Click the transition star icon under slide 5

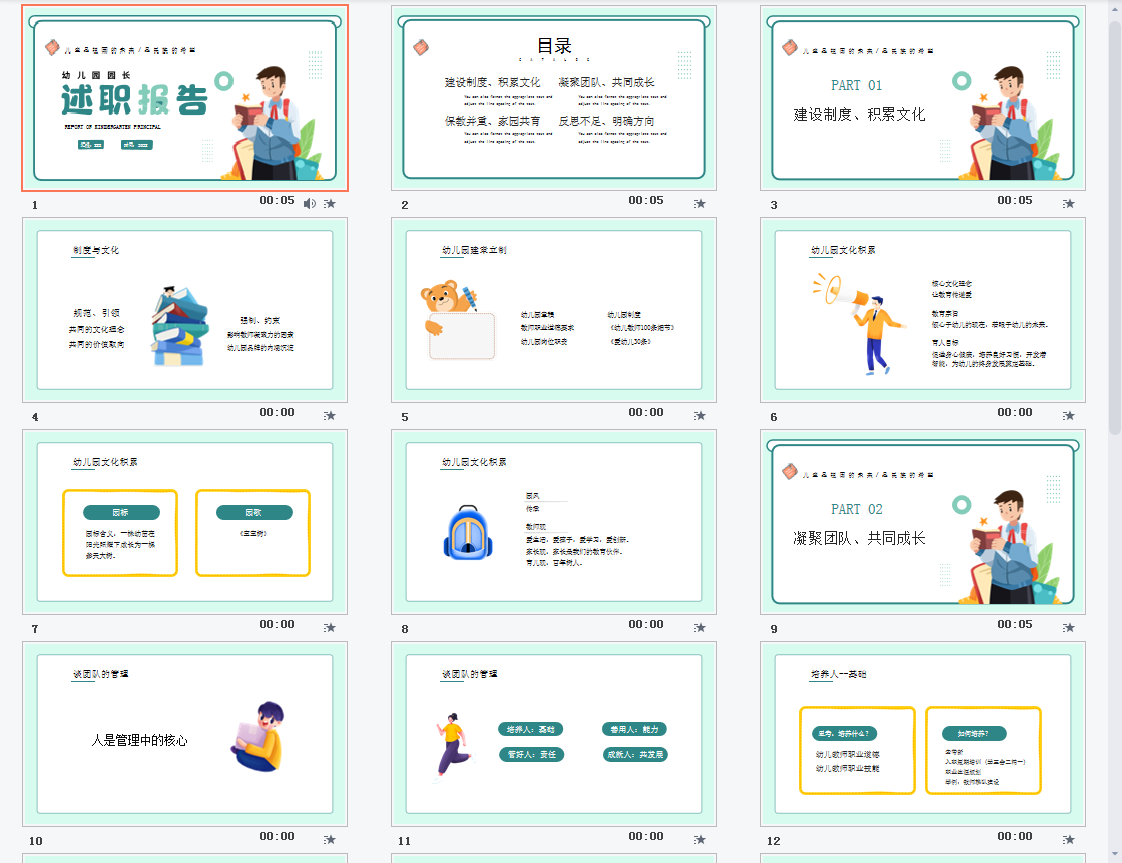[699, 416]
